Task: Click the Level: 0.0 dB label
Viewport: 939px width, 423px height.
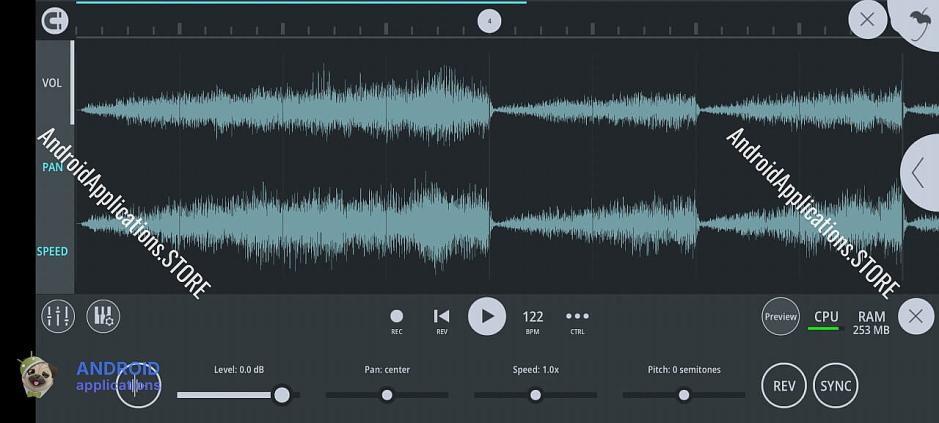Action: pyautogui.click(x=239, y=370)
